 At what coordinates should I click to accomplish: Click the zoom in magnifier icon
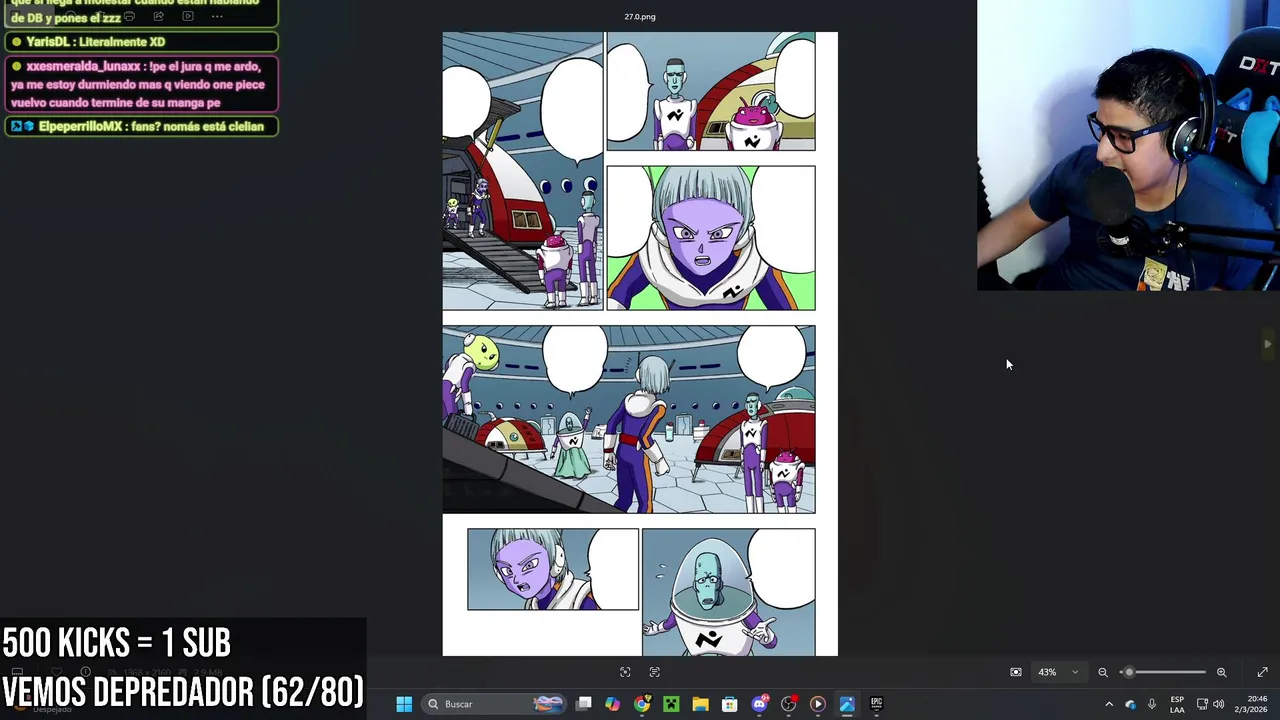1221,672
